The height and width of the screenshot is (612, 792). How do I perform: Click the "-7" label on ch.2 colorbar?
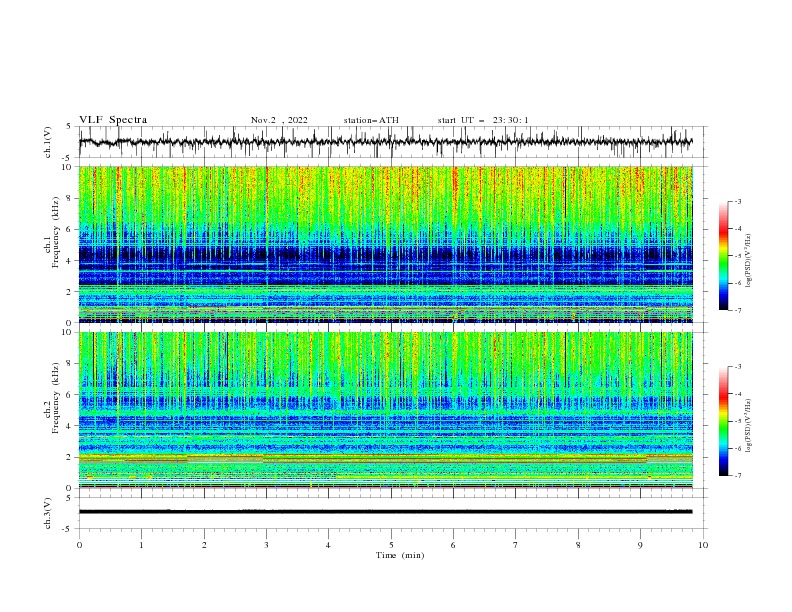click(x=738, y=475)
